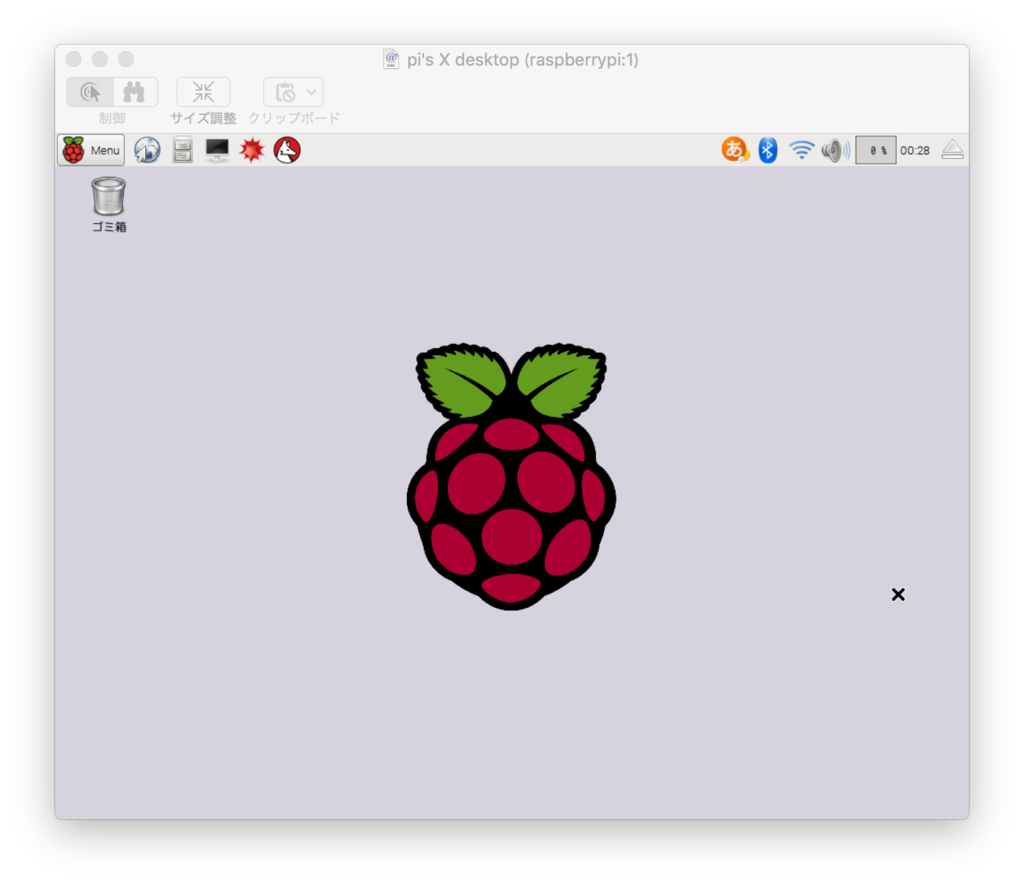
Task: Click the Japanese input method あ icon
Action: (735, 150)
